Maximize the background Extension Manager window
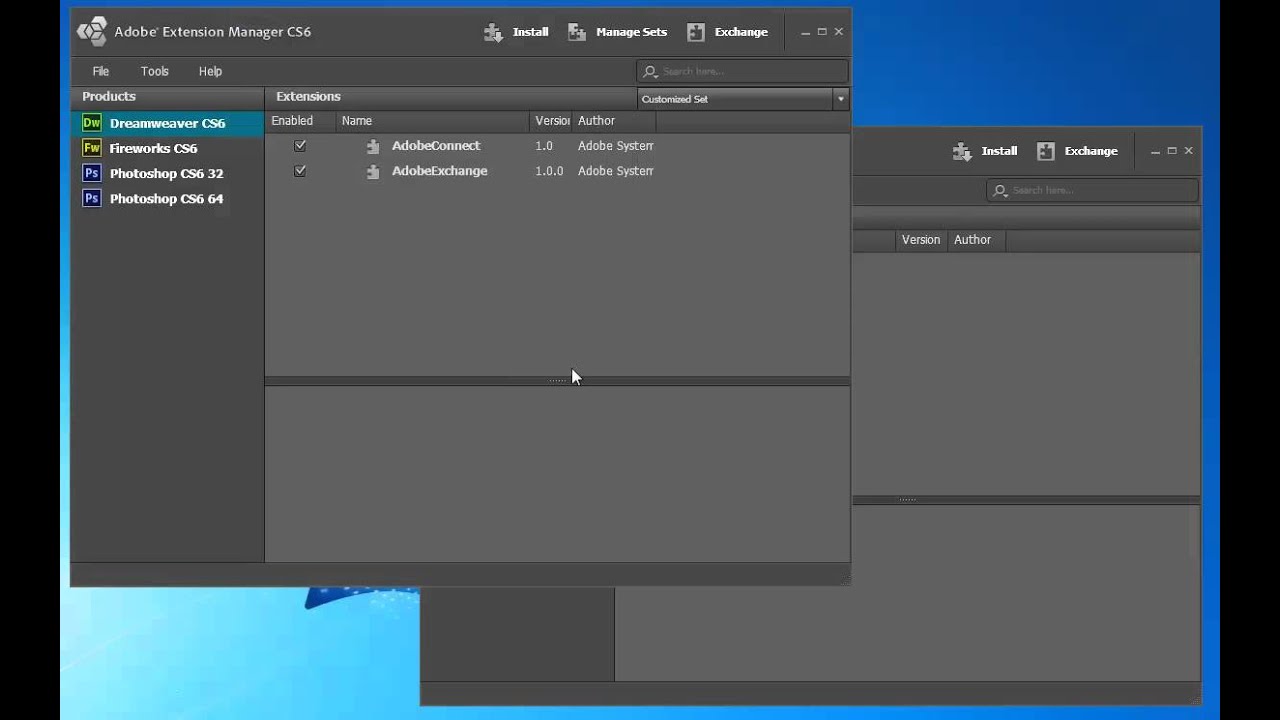 1172,151
